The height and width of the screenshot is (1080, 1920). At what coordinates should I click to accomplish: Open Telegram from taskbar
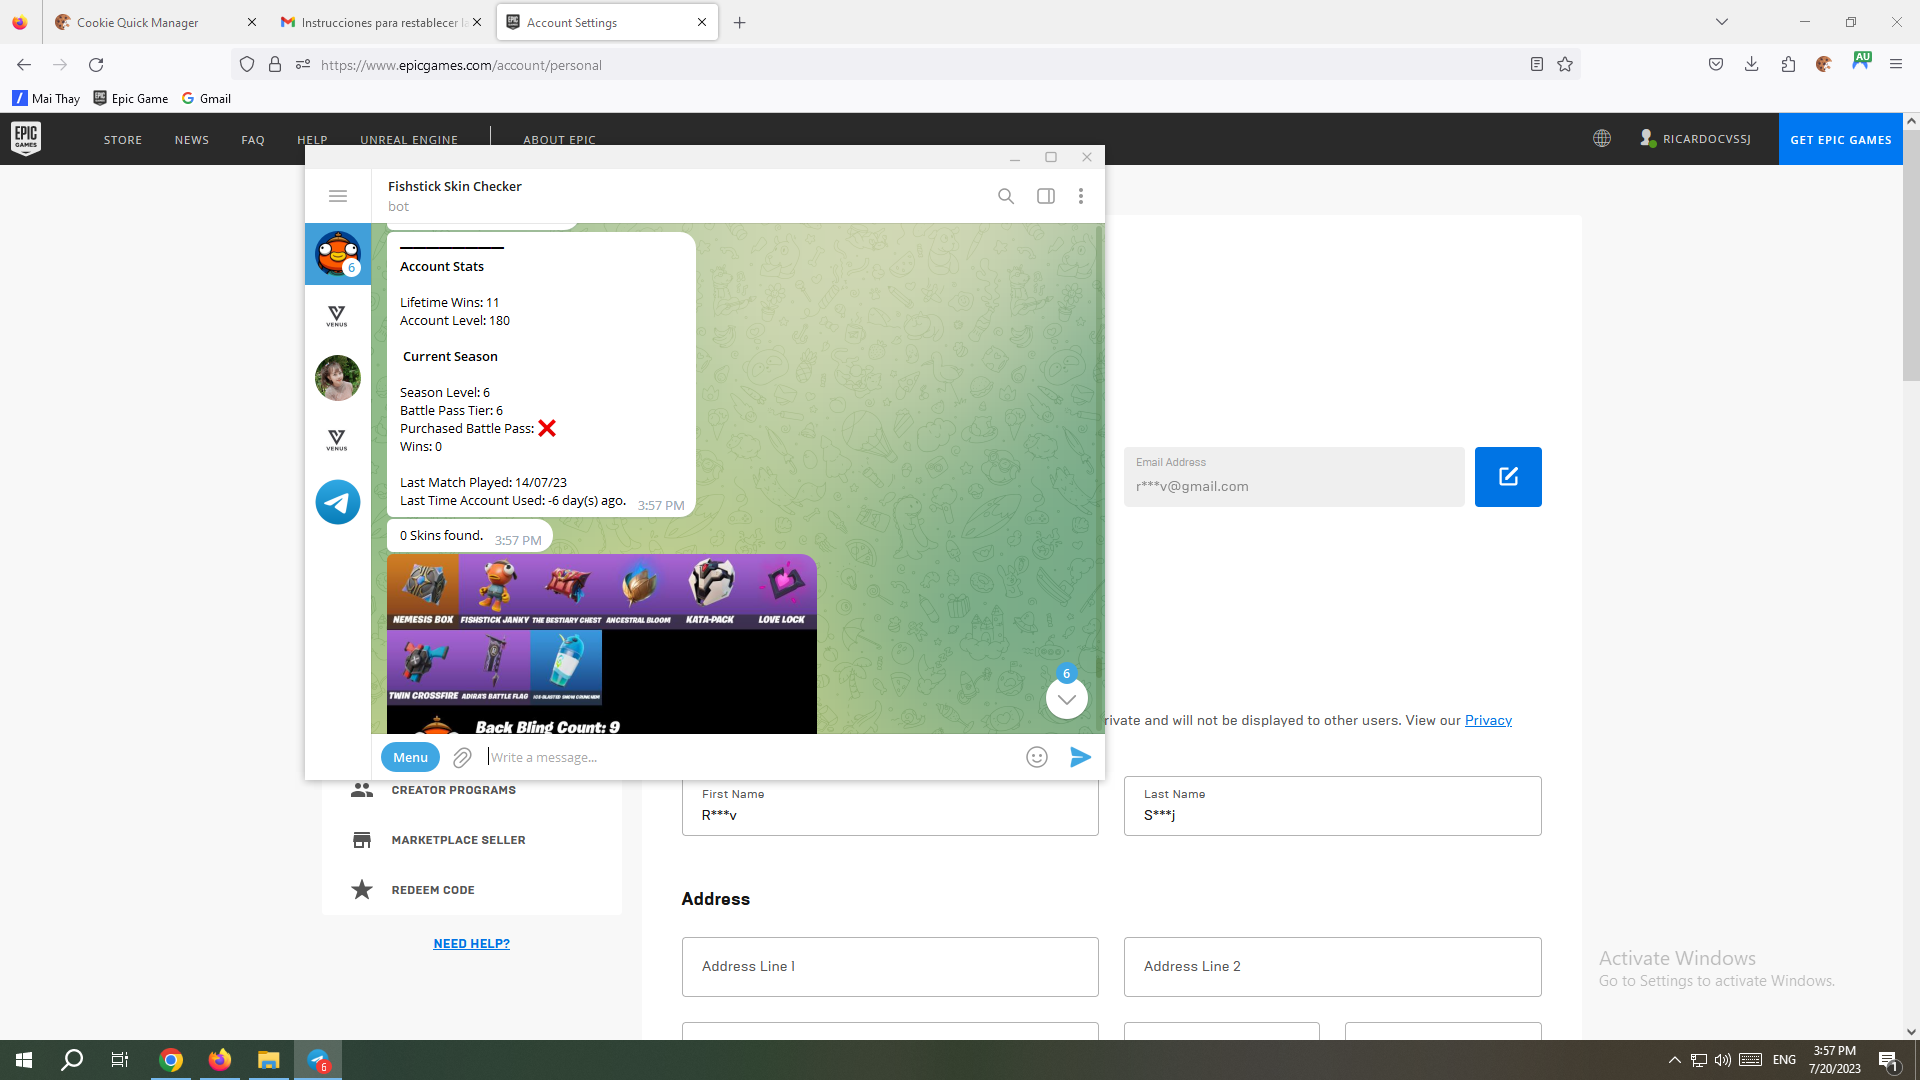click(x=318, y=1060)
